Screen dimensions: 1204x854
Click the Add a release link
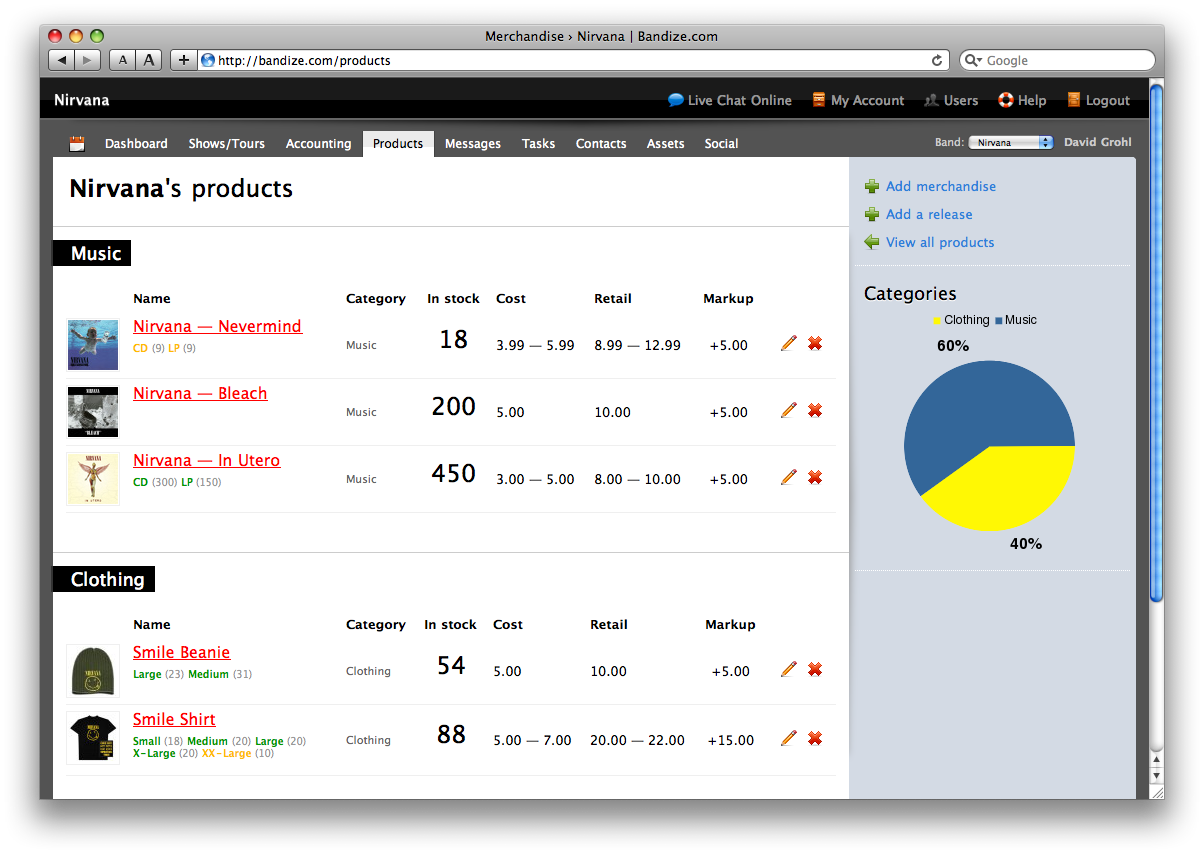coord(929,214)
